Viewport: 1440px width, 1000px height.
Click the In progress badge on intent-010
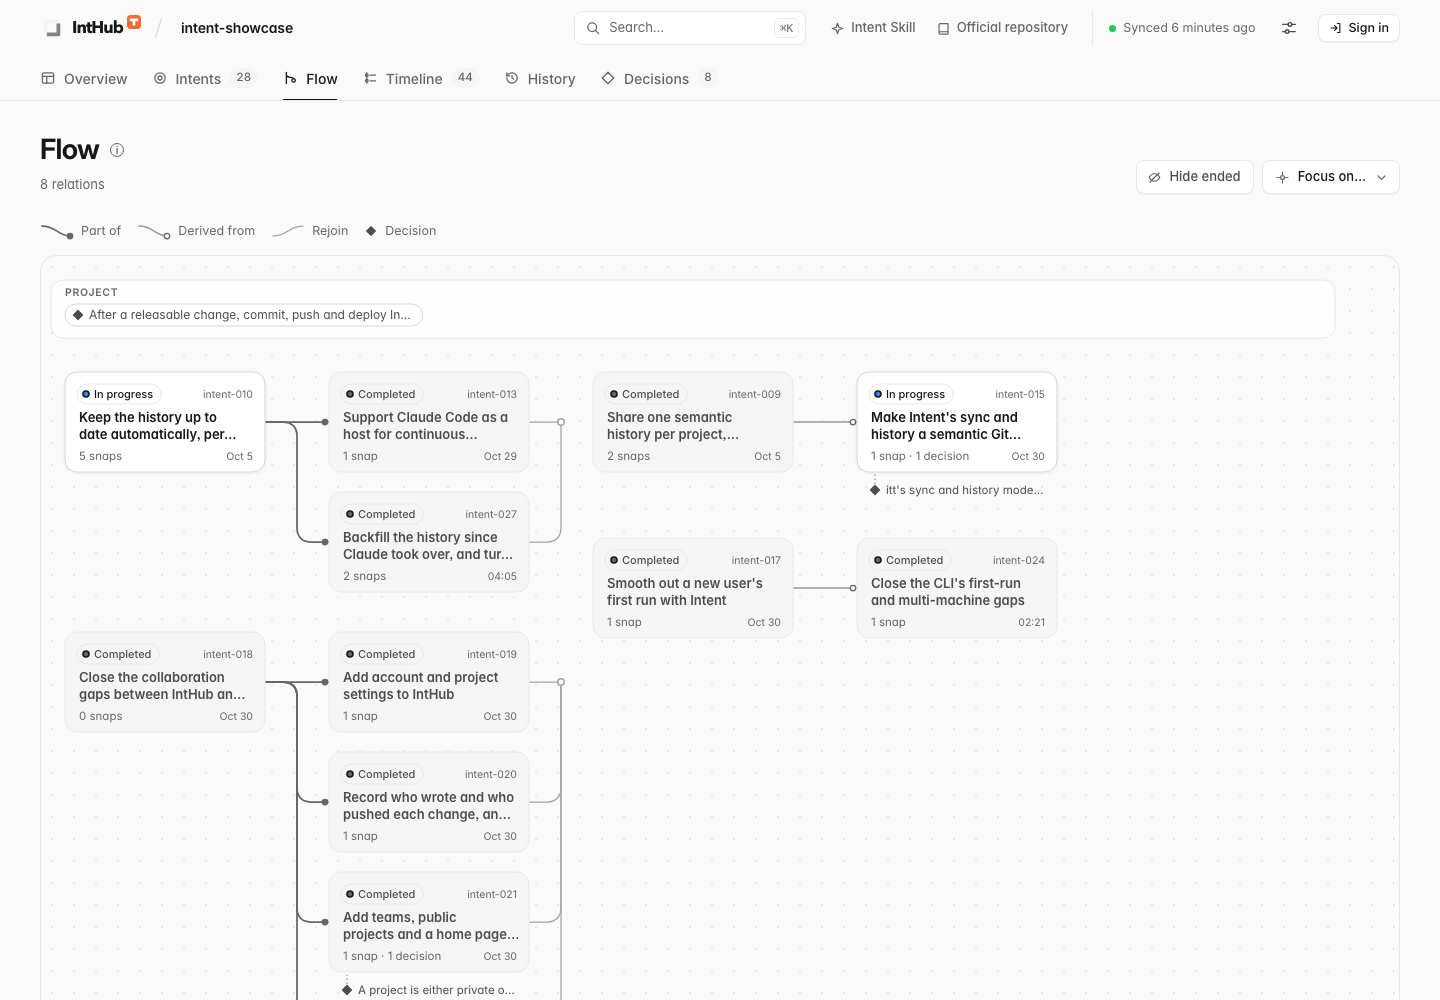tap(117, 394)
